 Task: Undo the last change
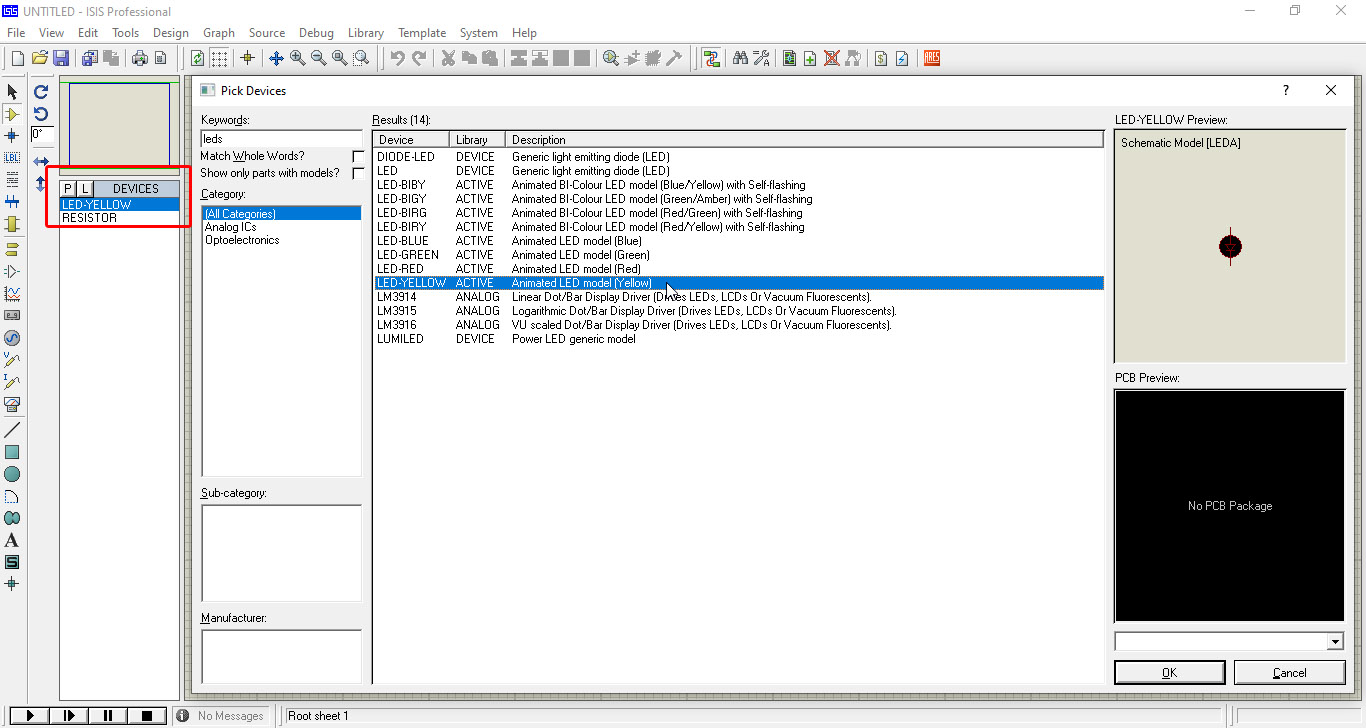click(x=398, y=59)
